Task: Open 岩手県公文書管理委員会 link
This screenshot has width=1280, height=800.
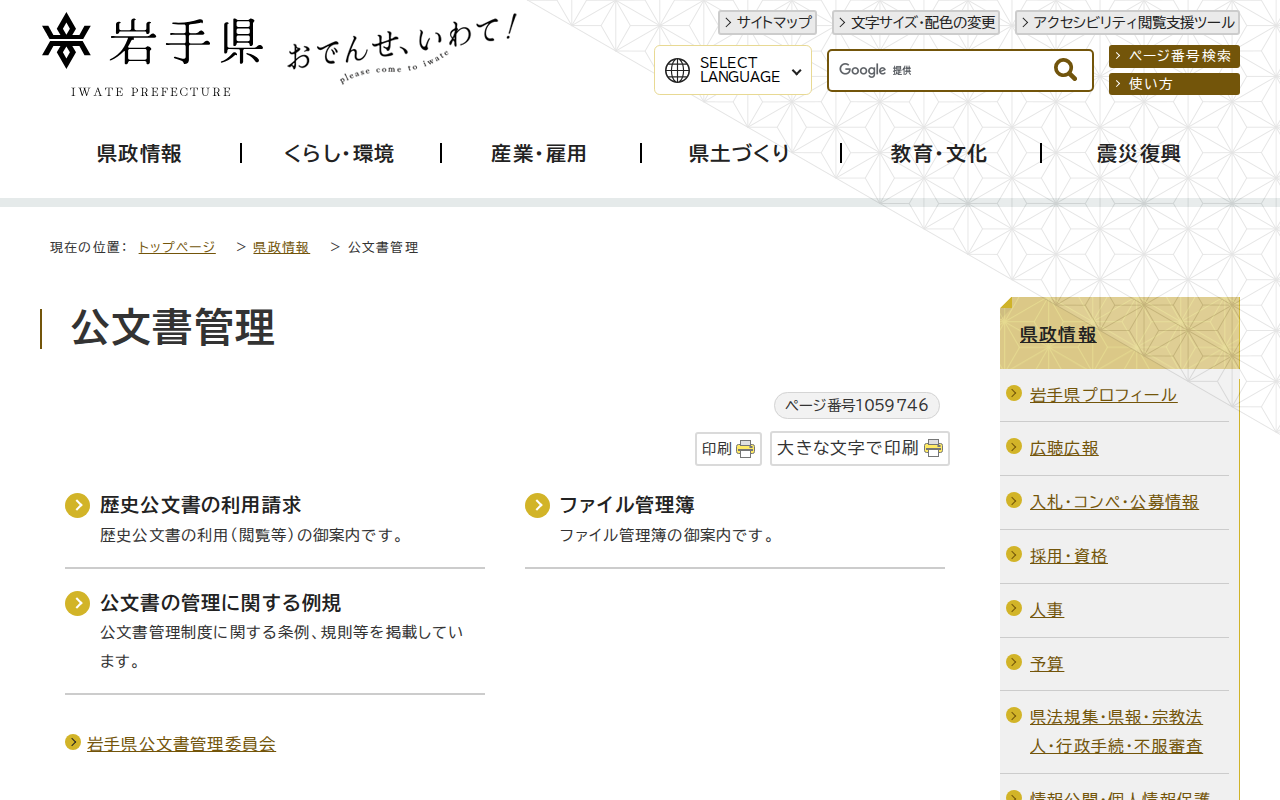Action: [x=181, y=744]
